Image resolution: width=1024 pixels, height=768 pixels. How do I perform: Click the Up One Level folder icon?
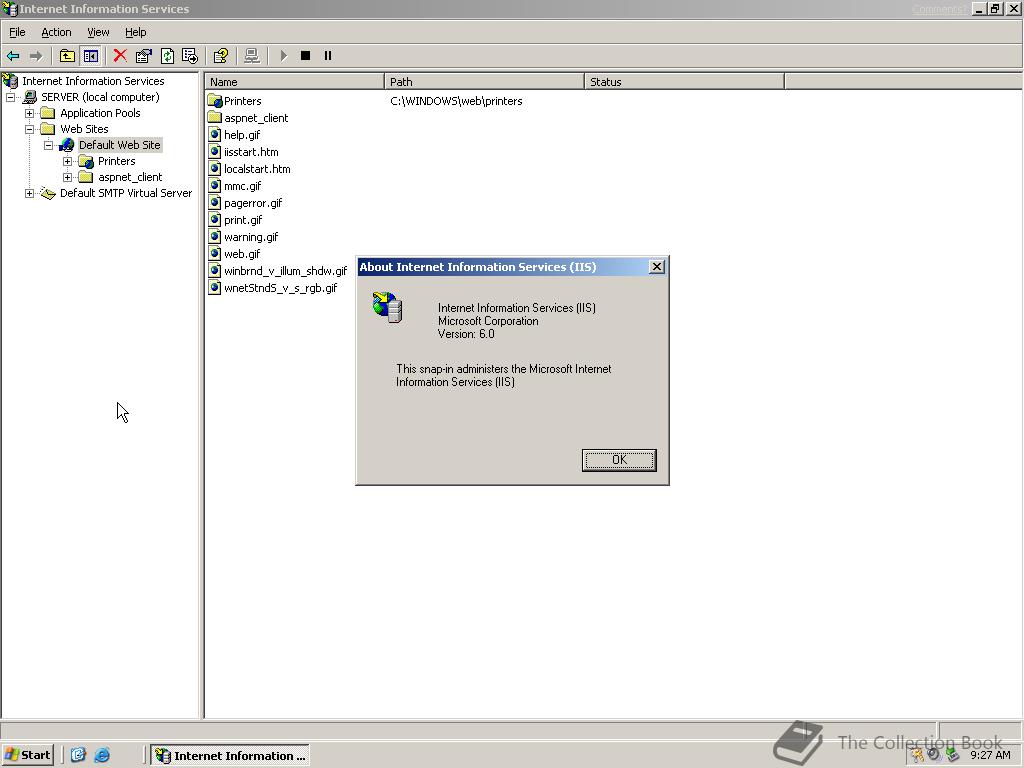[x=67, y=56]
